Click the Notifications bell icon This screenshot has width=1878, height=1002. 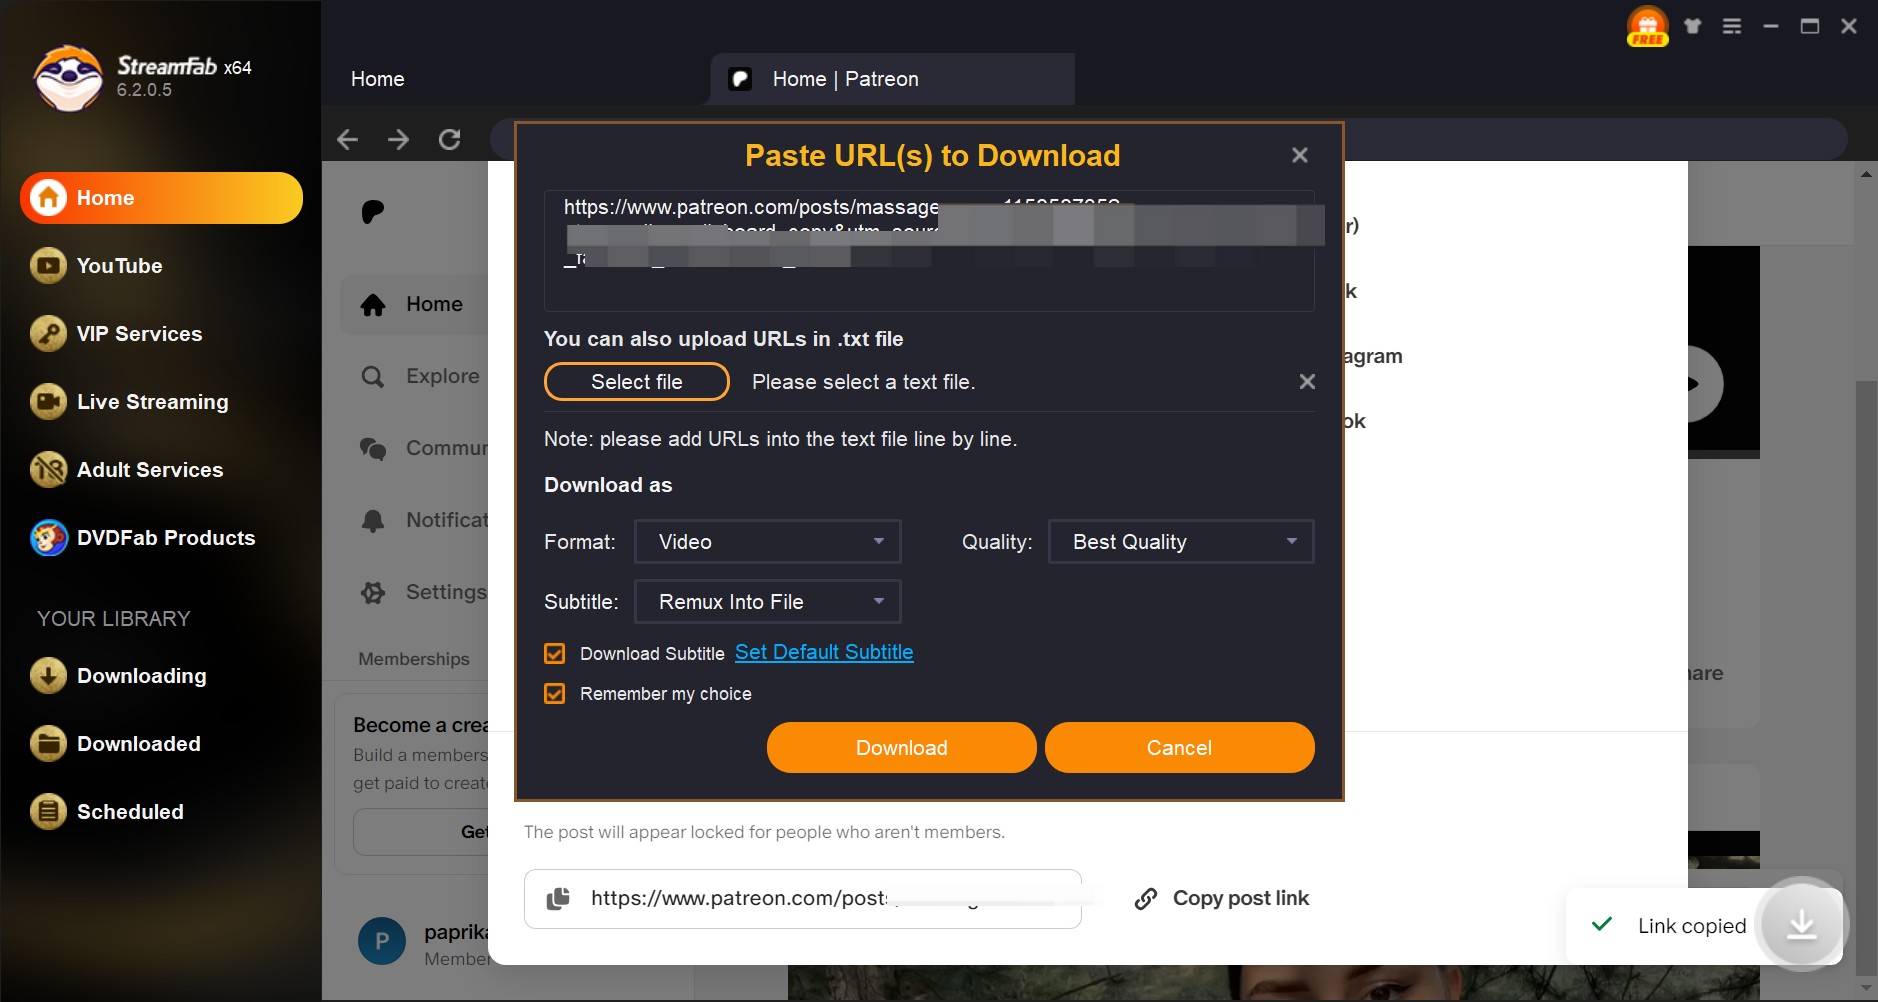373,521
